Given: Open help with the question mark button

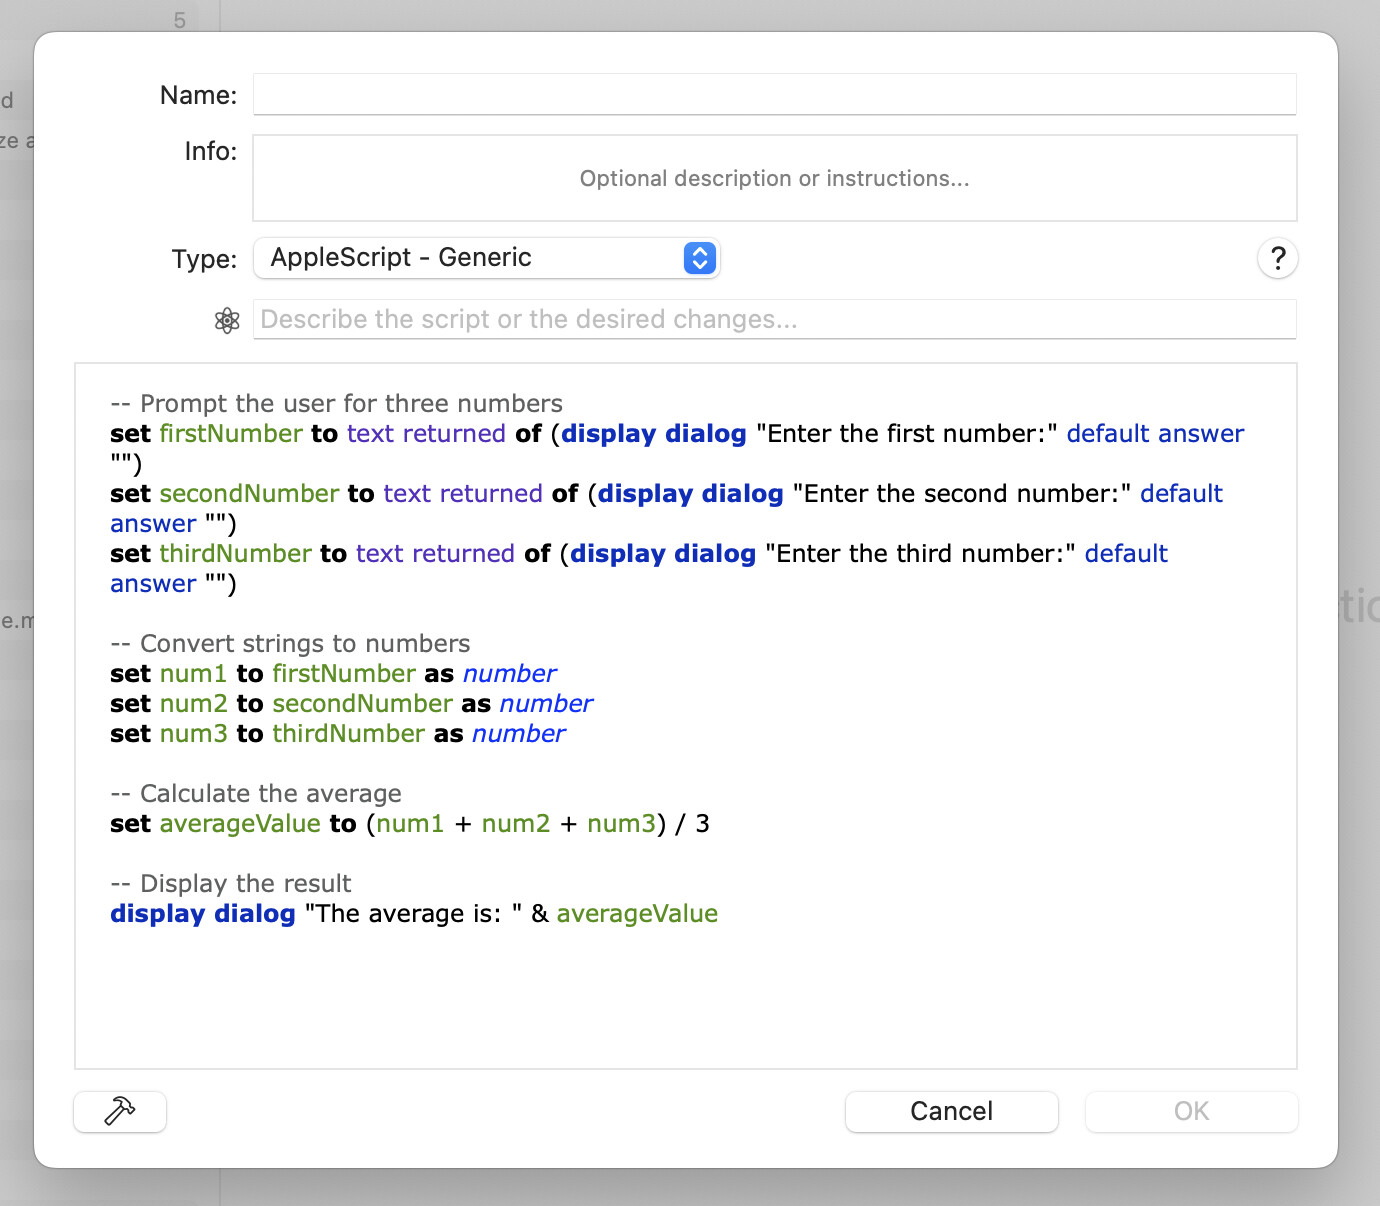Looking at the screenshot, I should point(1277,259).
